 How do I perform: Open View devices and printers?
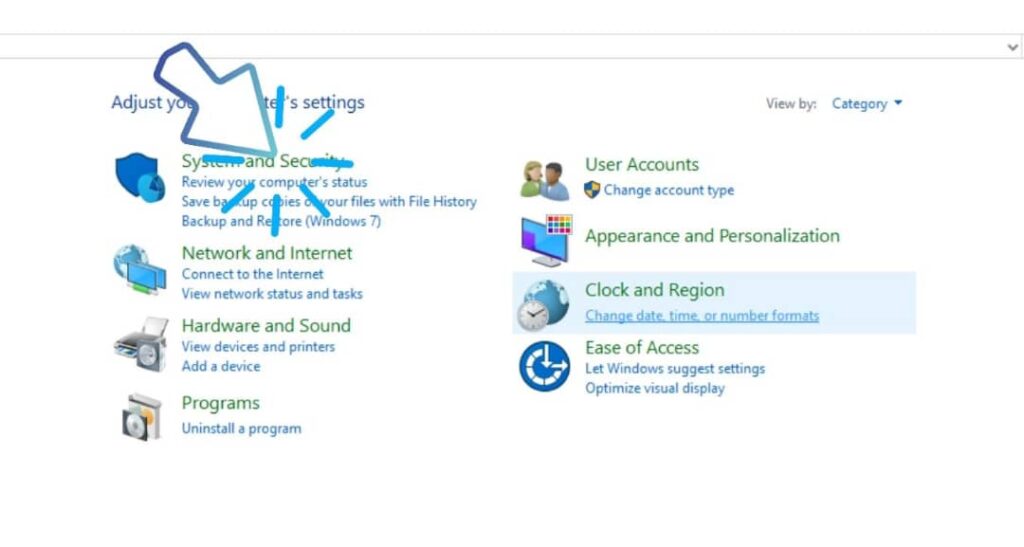[258, 347]
